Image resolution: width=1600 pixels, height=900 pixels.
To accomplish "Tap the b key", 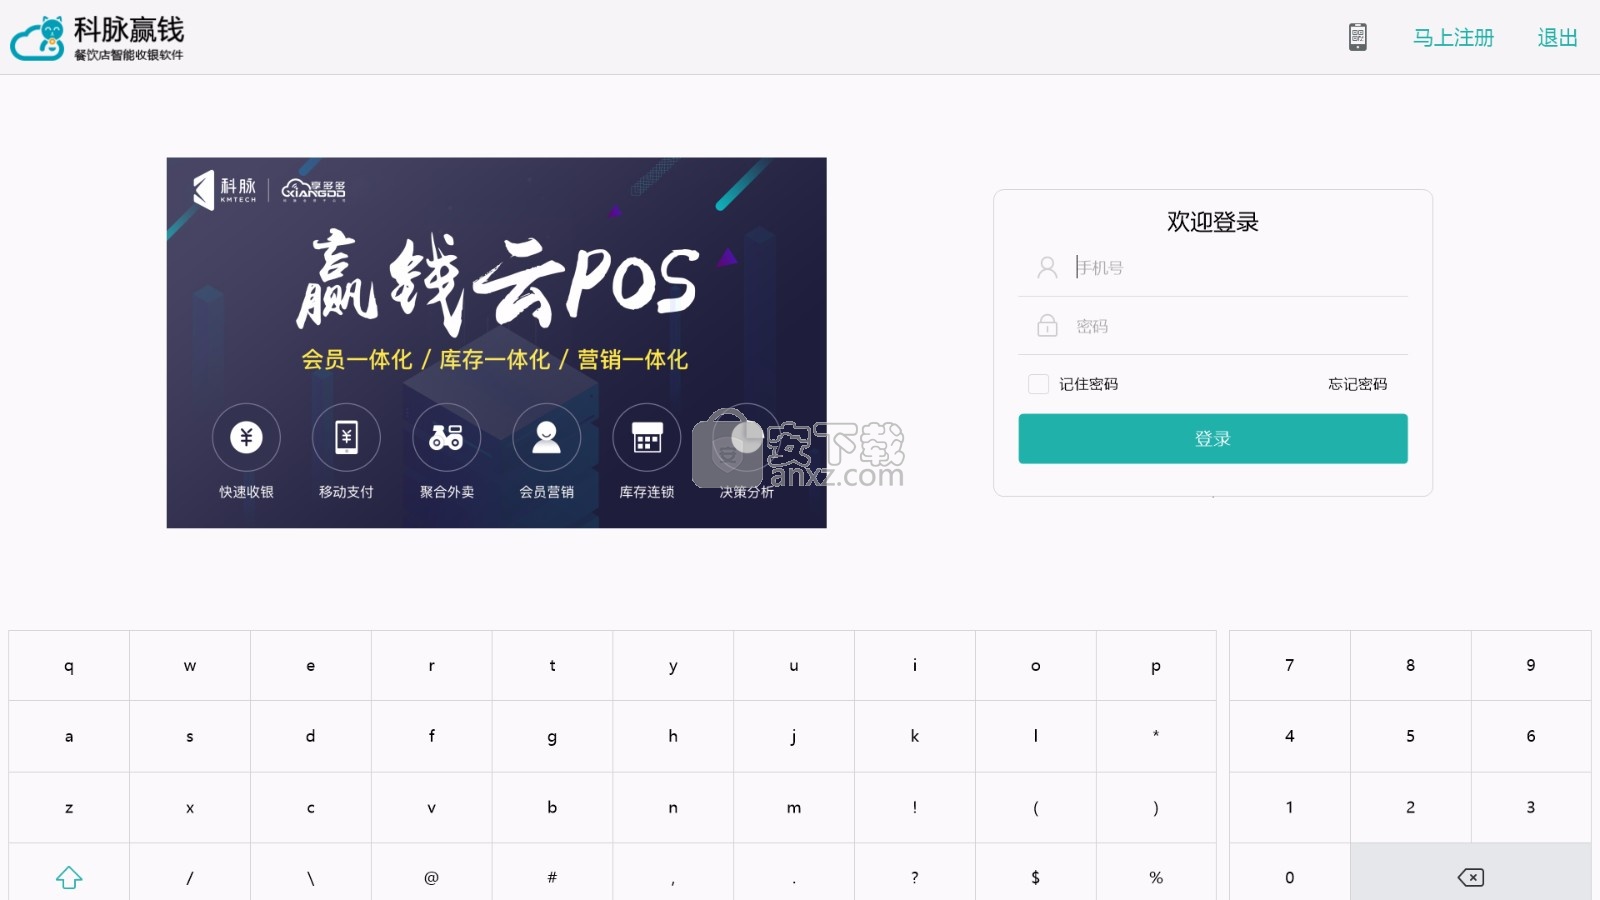I will click(552, 807).
